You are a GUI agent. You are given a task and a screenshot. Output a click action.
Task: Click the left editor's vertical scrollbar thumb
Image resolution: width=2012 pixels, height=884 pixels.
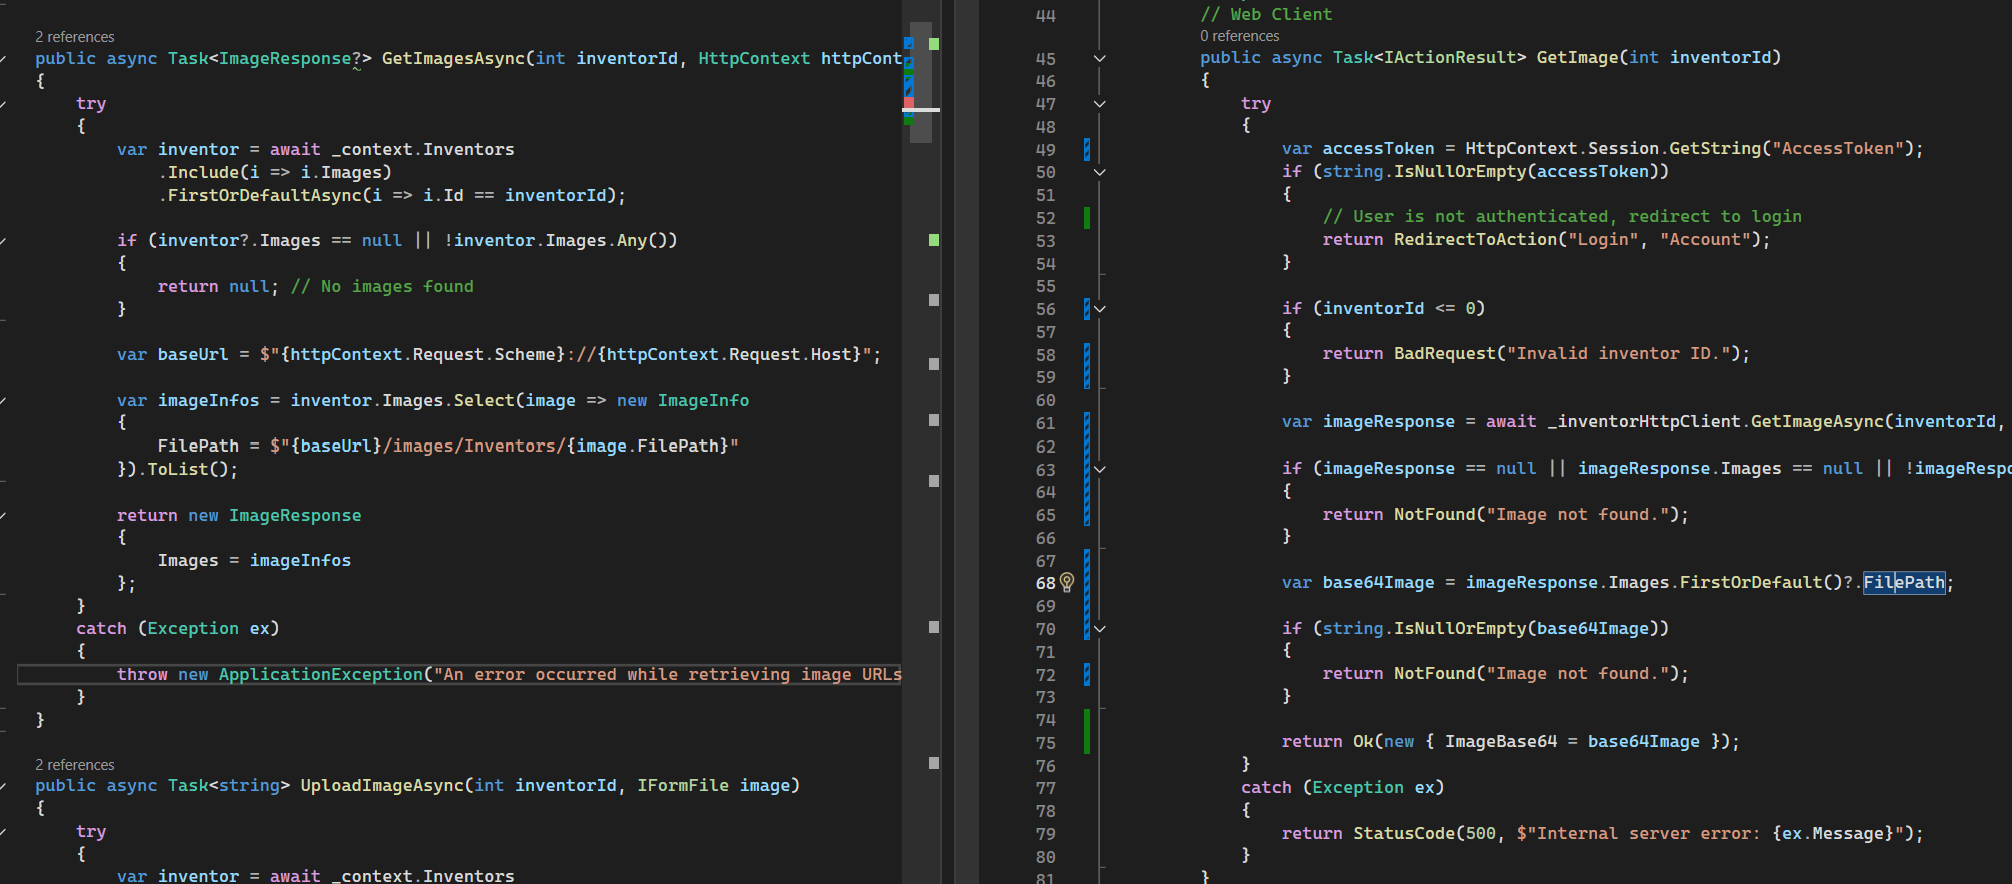[921, 82]
